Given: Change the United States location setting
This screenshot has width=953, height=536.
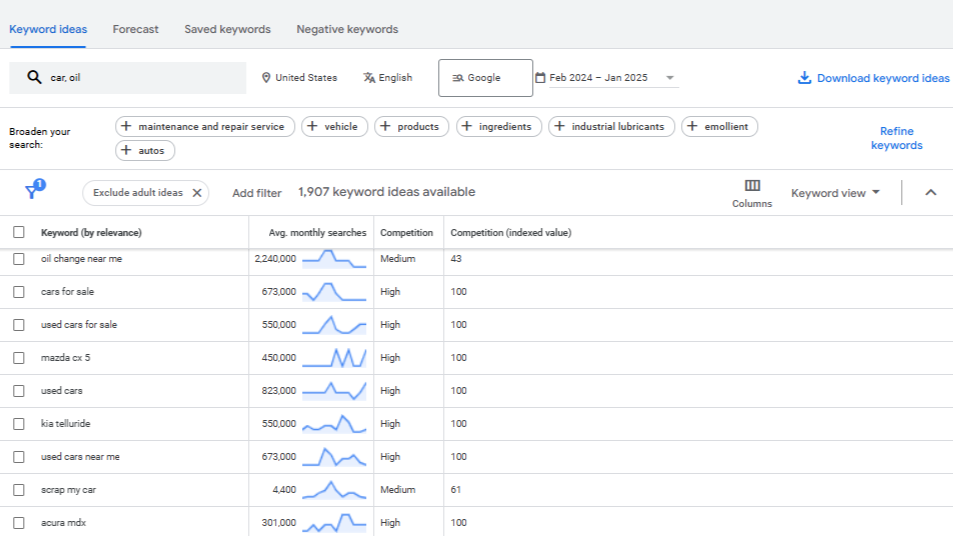Looking at the screenshot, I should tap(299, 78).
